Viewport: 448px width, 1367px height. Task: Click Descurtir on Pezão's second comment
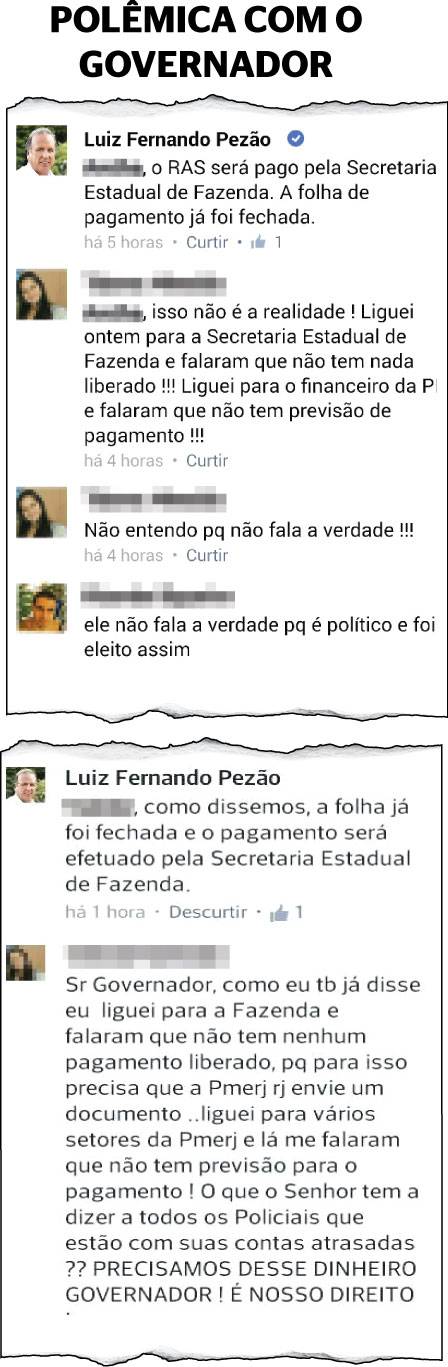click(x=208, y=912)
